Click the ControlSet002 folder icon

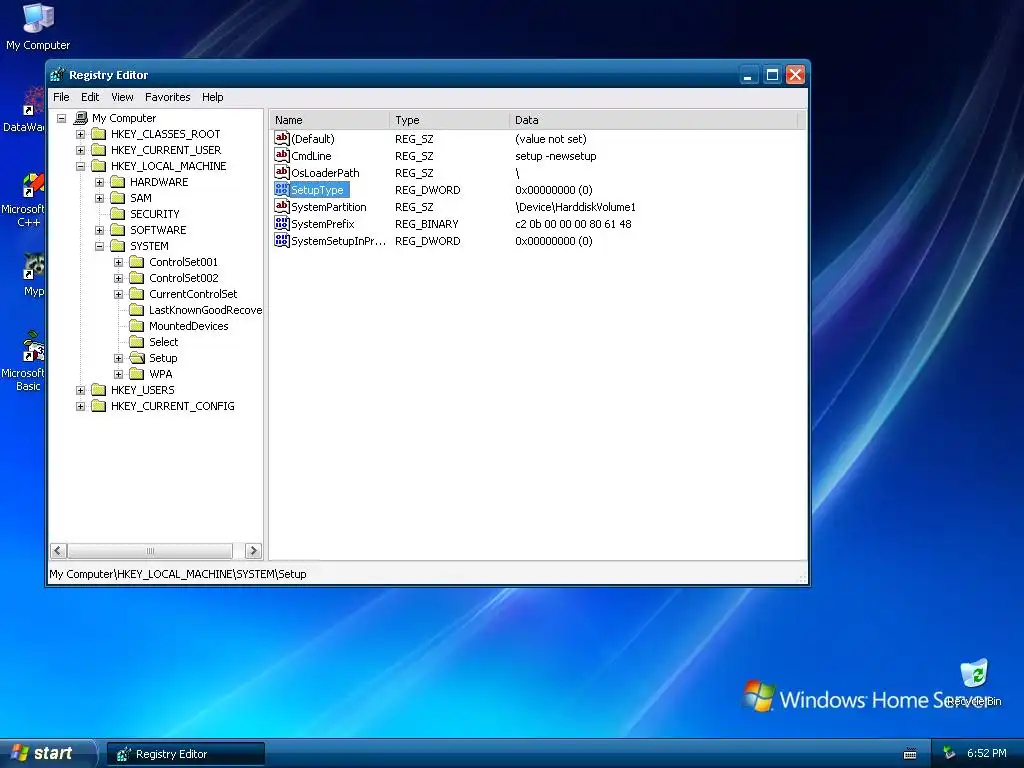(136, 278)
